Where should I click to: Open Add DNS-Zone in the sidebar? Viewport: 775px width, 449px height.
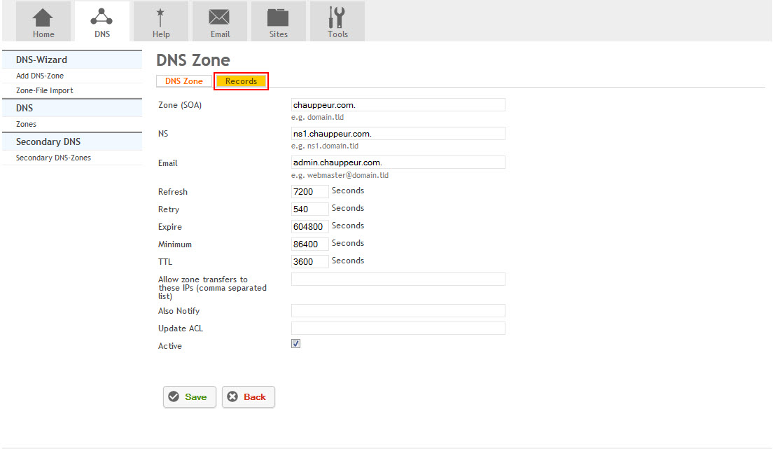40,76
